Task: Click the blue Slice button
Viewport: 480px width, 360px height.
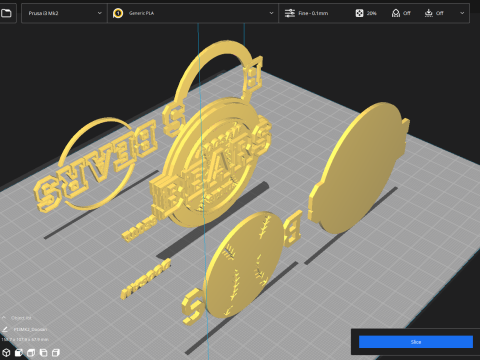Action: pyautogui.click(x=416, y=342)
